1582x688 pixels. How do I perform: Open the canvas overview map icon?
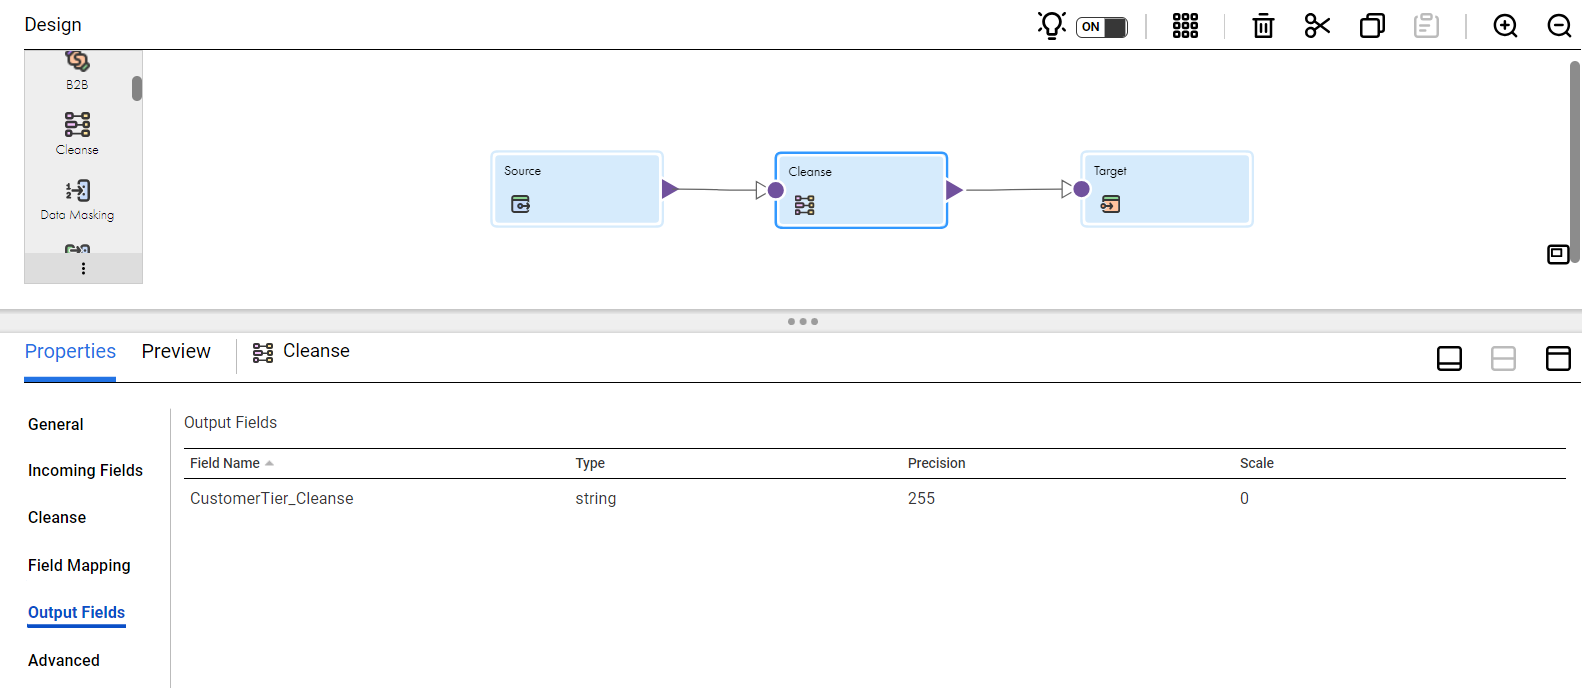pyautogui.click(x=1558, y=254)
